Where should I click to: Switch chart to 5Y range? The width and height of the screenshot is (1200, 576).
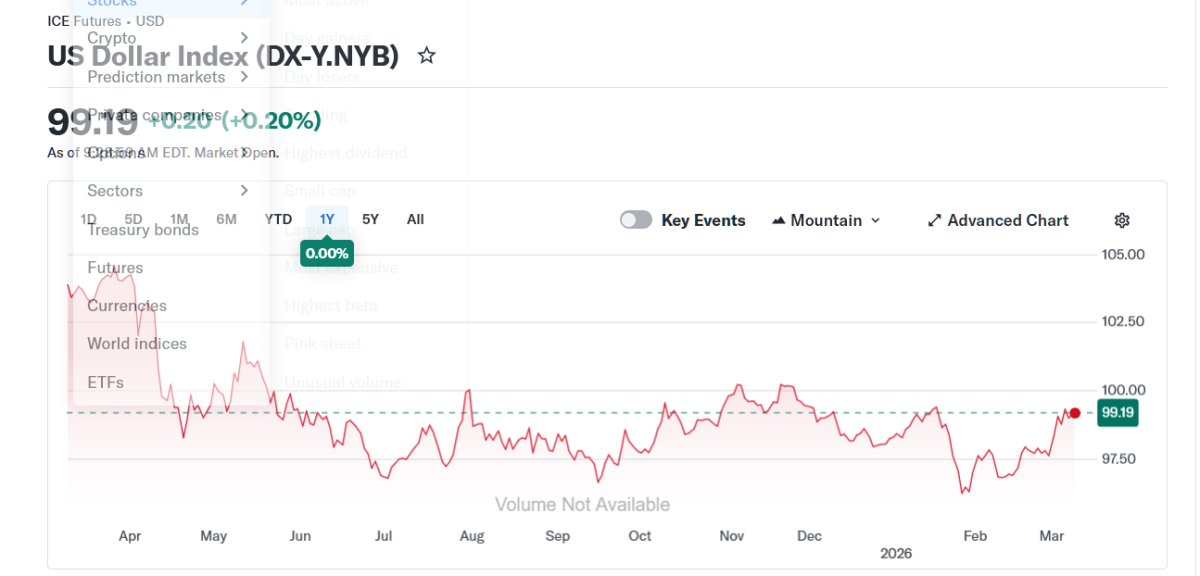370,219
